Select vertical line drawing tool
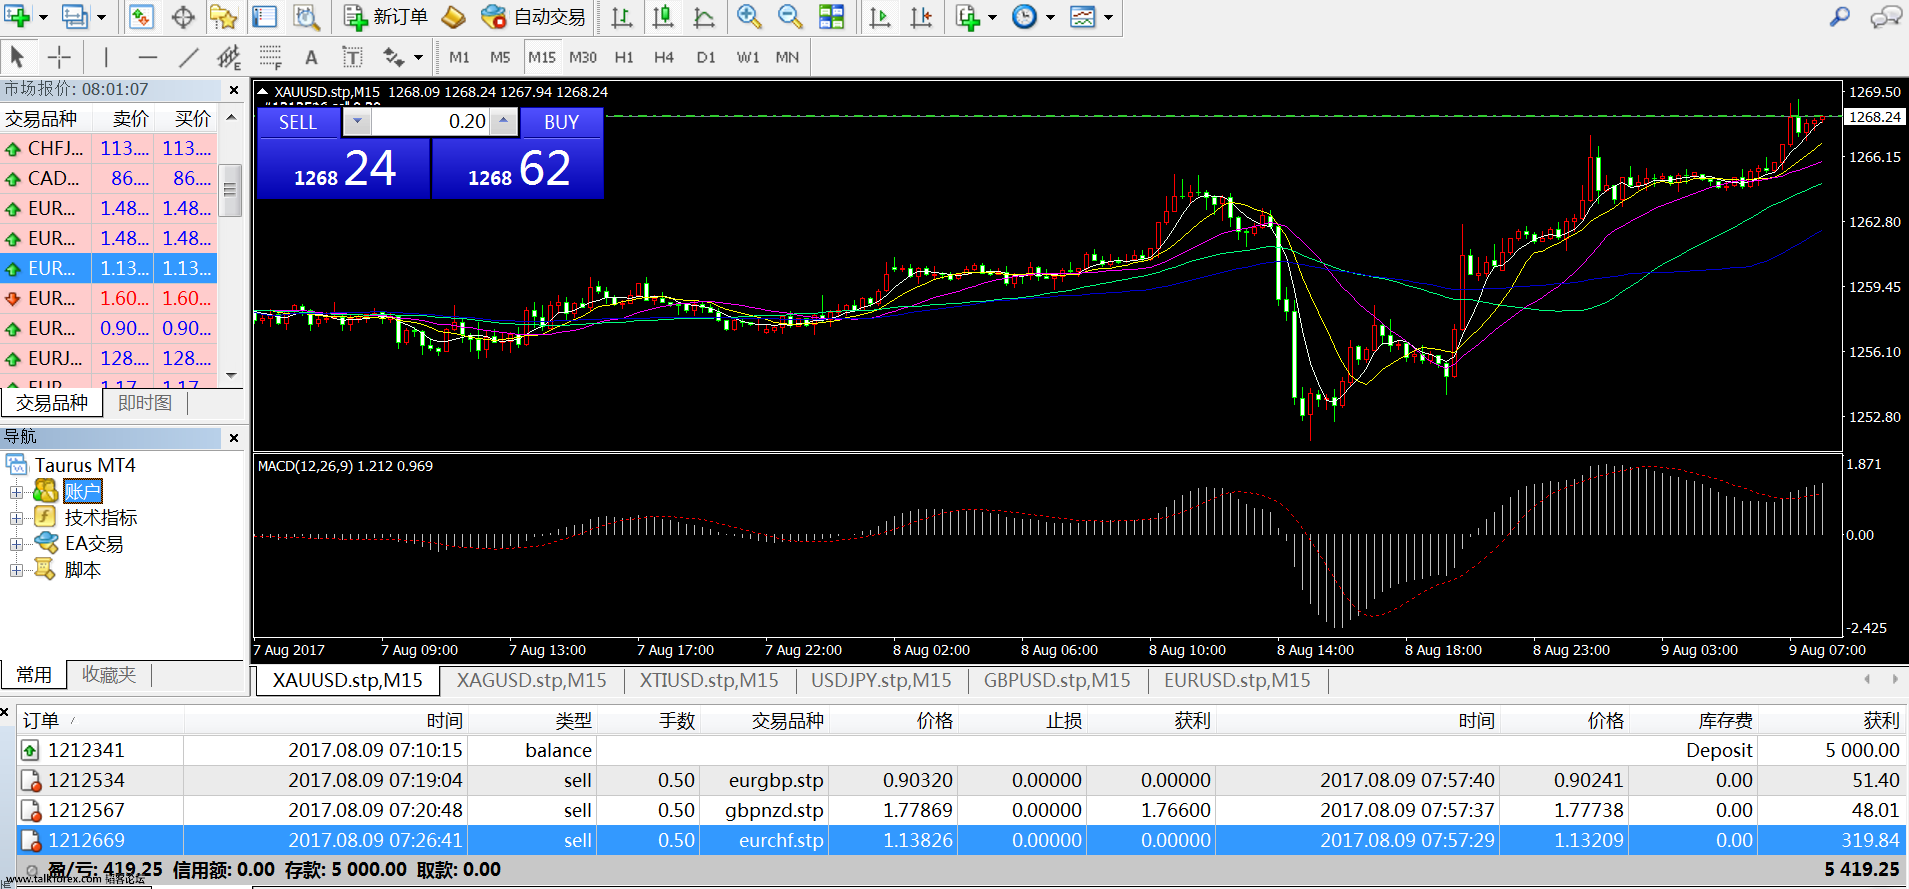The width and height of the screenshot is (1909, 889). coord(106,57)
